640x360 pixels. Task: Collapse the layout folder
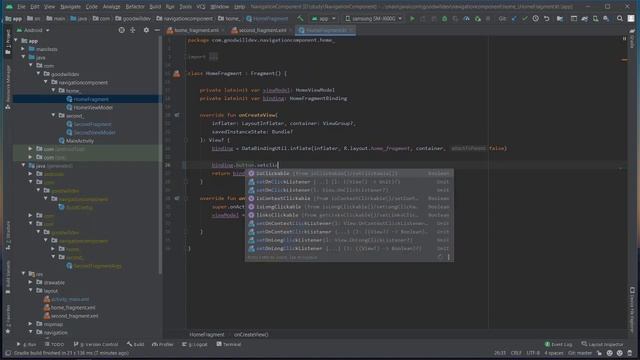click(31, 291)
